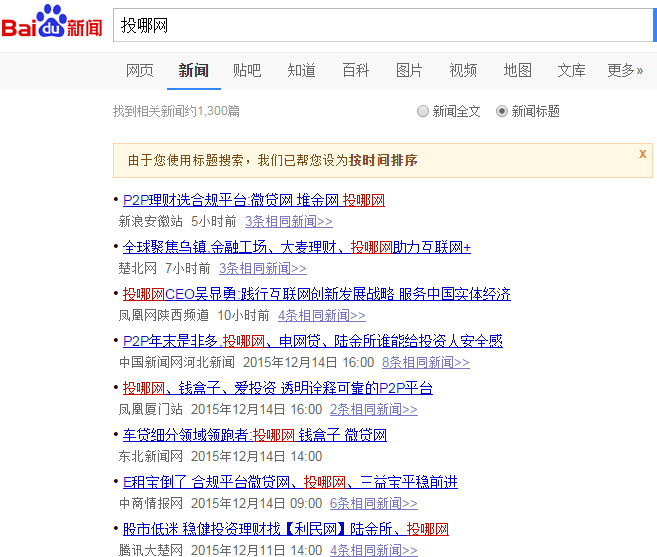
Task: Click source text 中国新闻网河北新闻
Action: (x=176, y=362)
